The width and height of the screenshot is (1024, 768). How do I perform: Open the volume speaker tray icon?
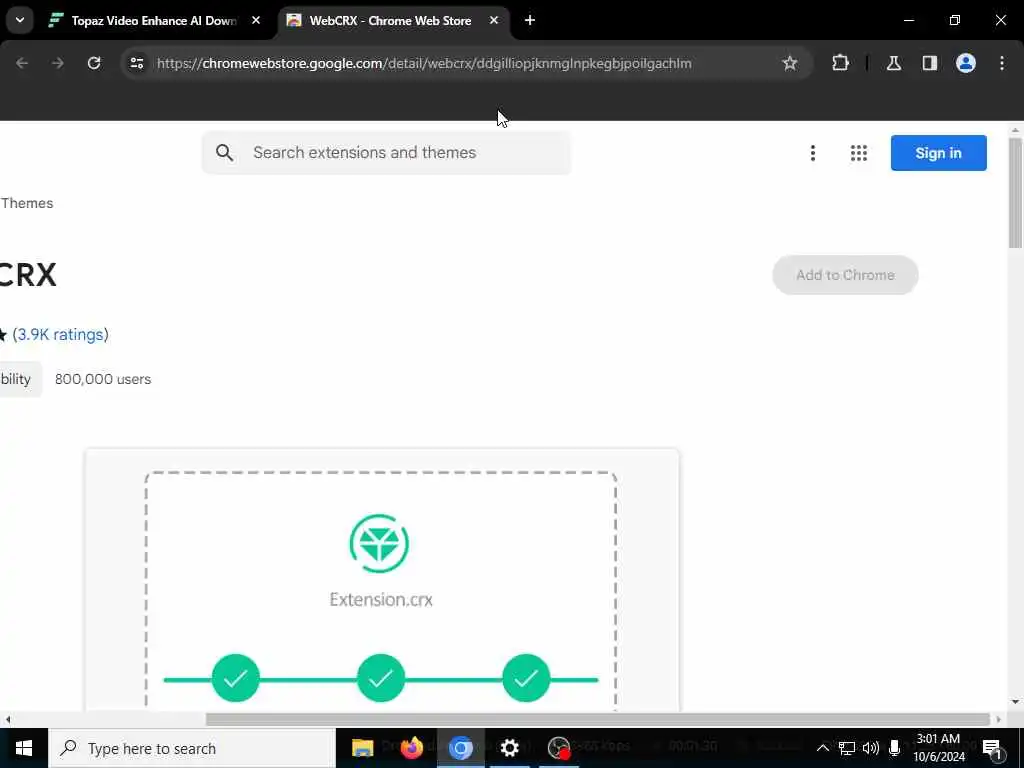click(x=871, y=748)
